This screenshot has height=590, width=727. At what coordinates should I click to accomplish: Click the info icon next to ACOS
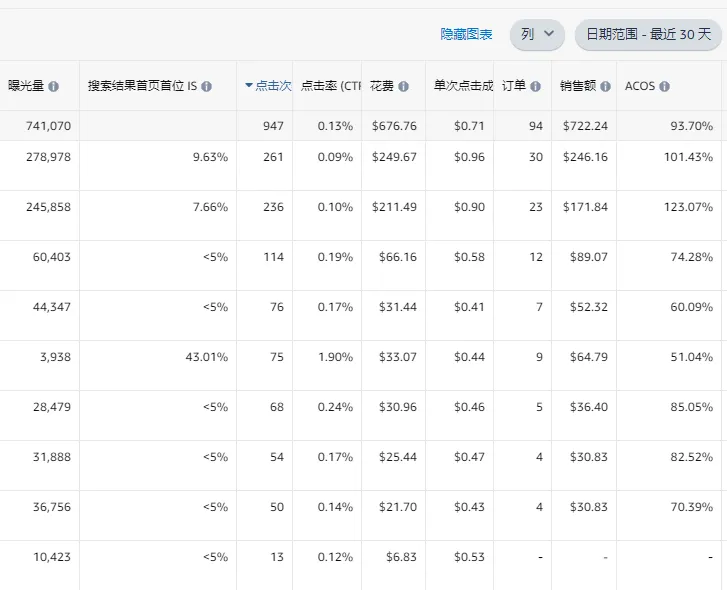pyautogui.click(x=664, y=87)
